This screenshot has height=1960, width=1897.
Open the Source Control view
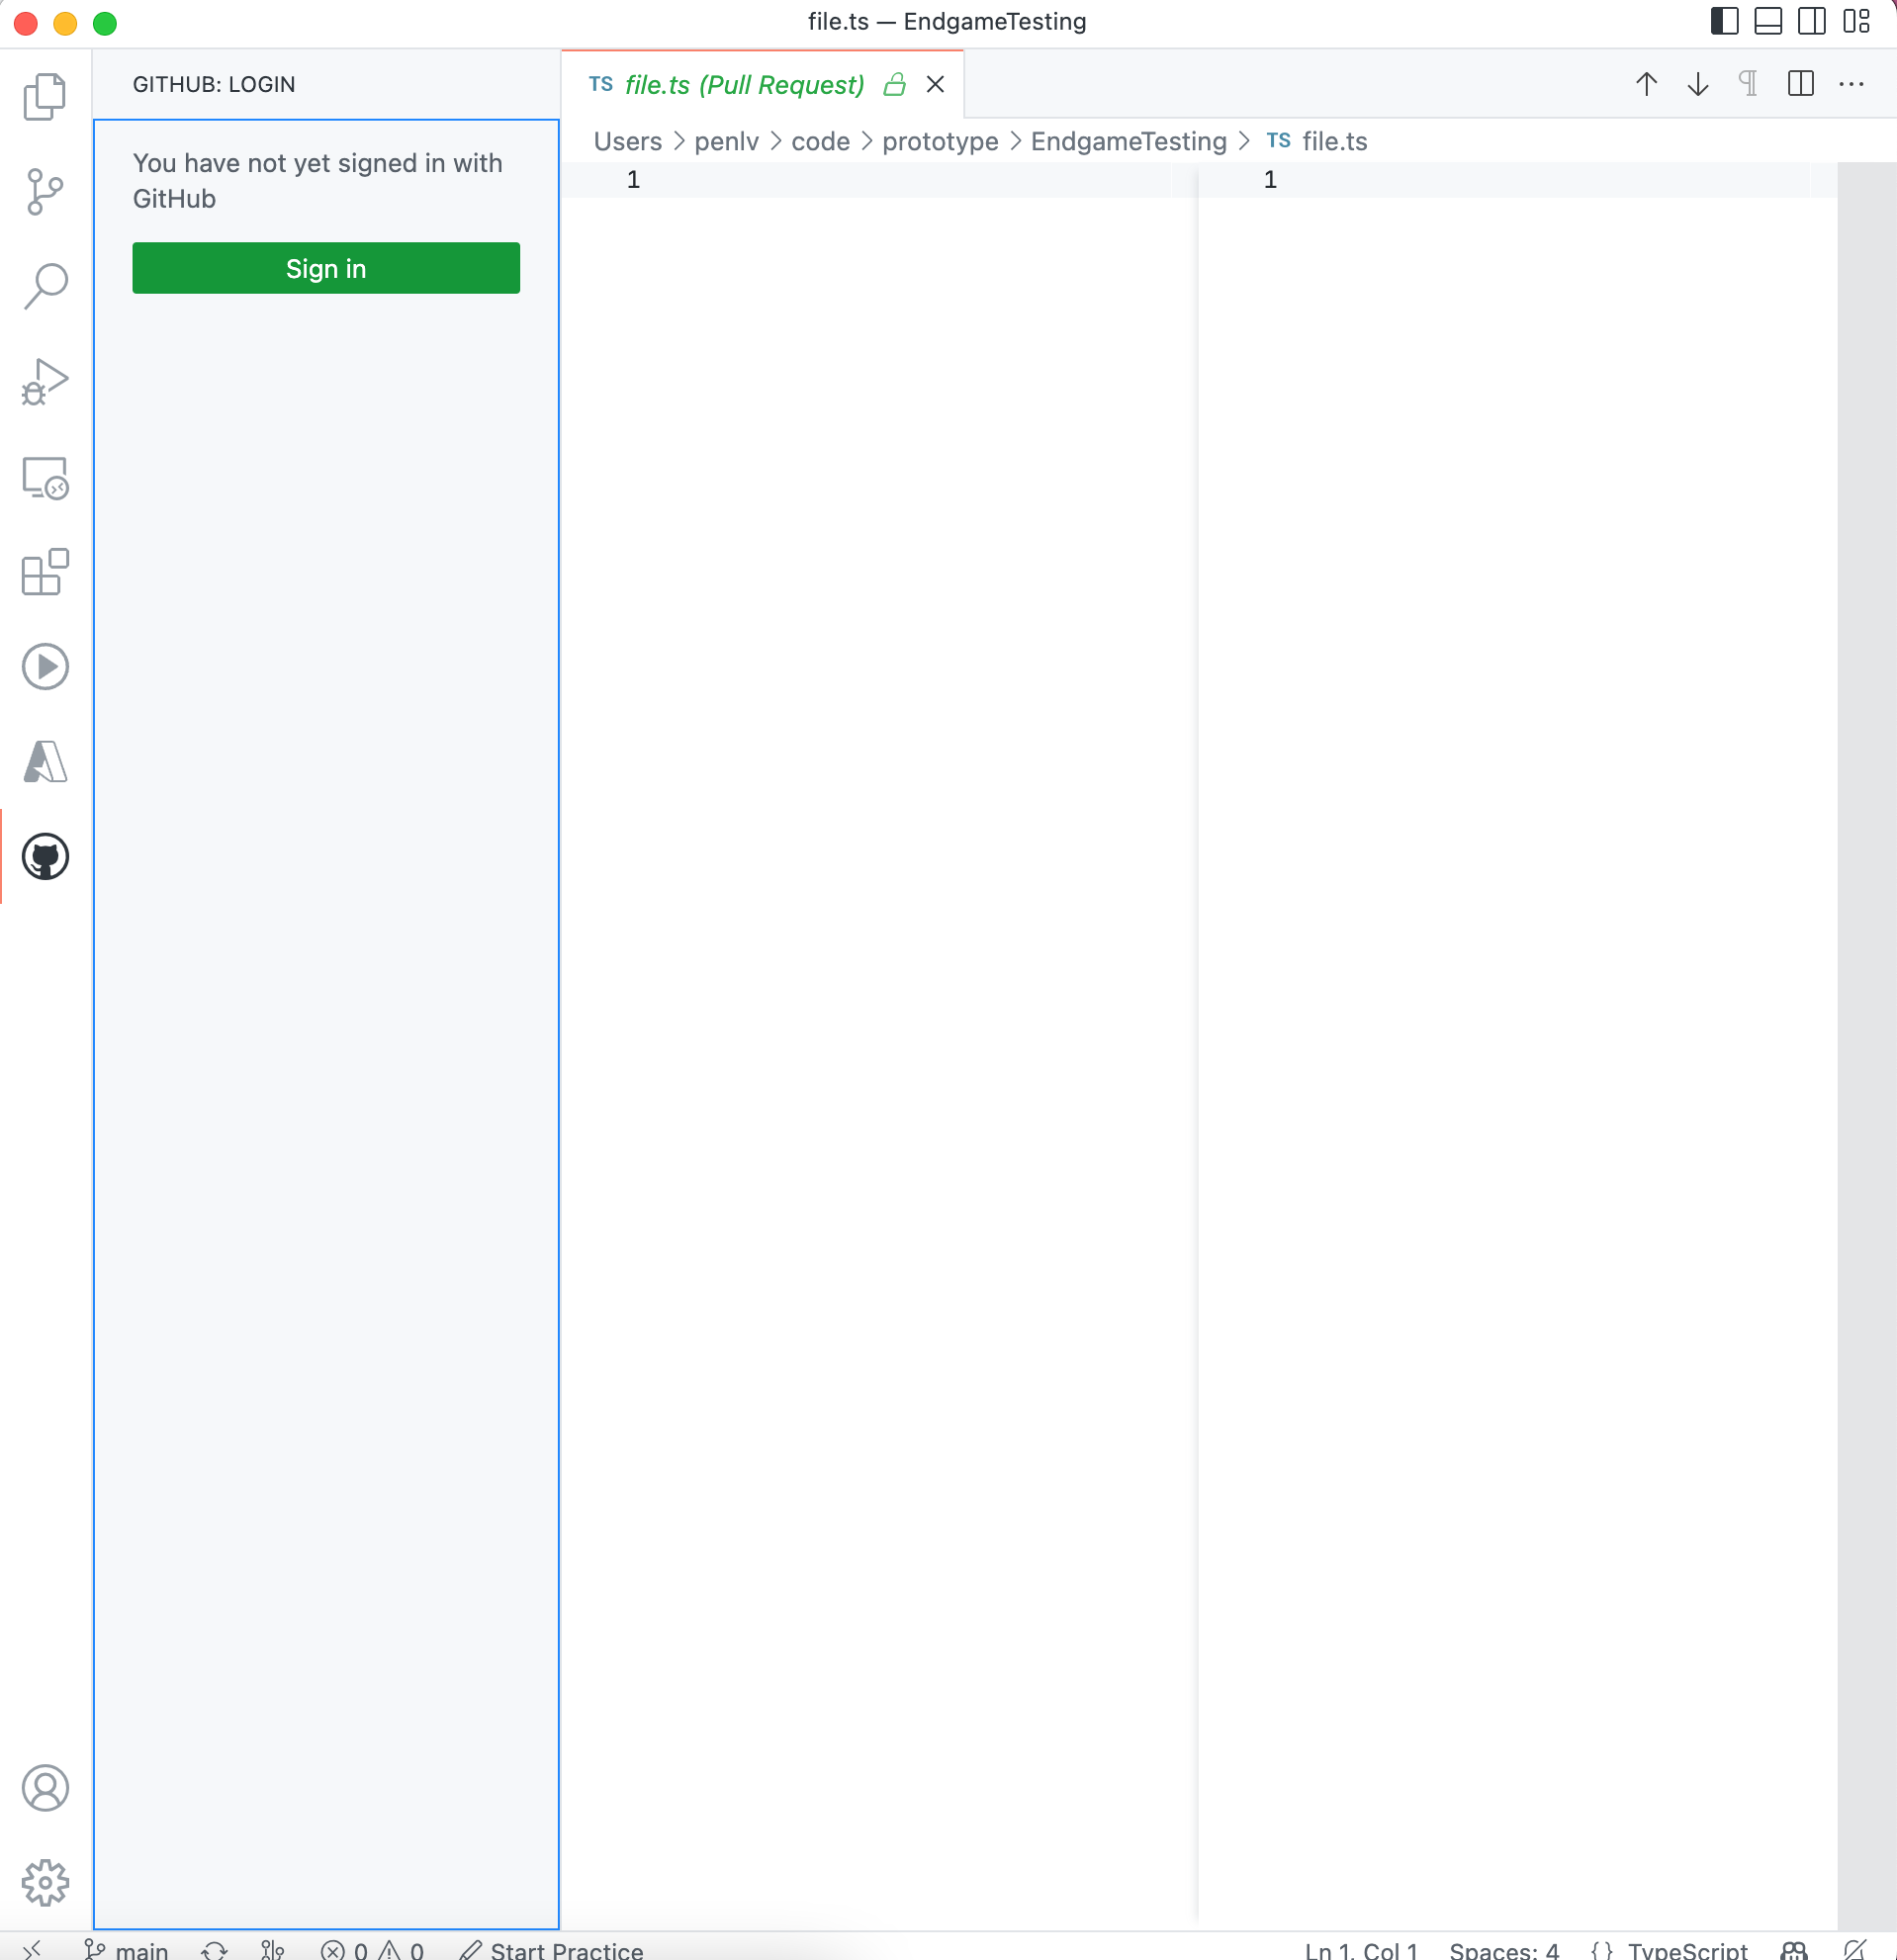pyautogui.click(x=45, y=190)
